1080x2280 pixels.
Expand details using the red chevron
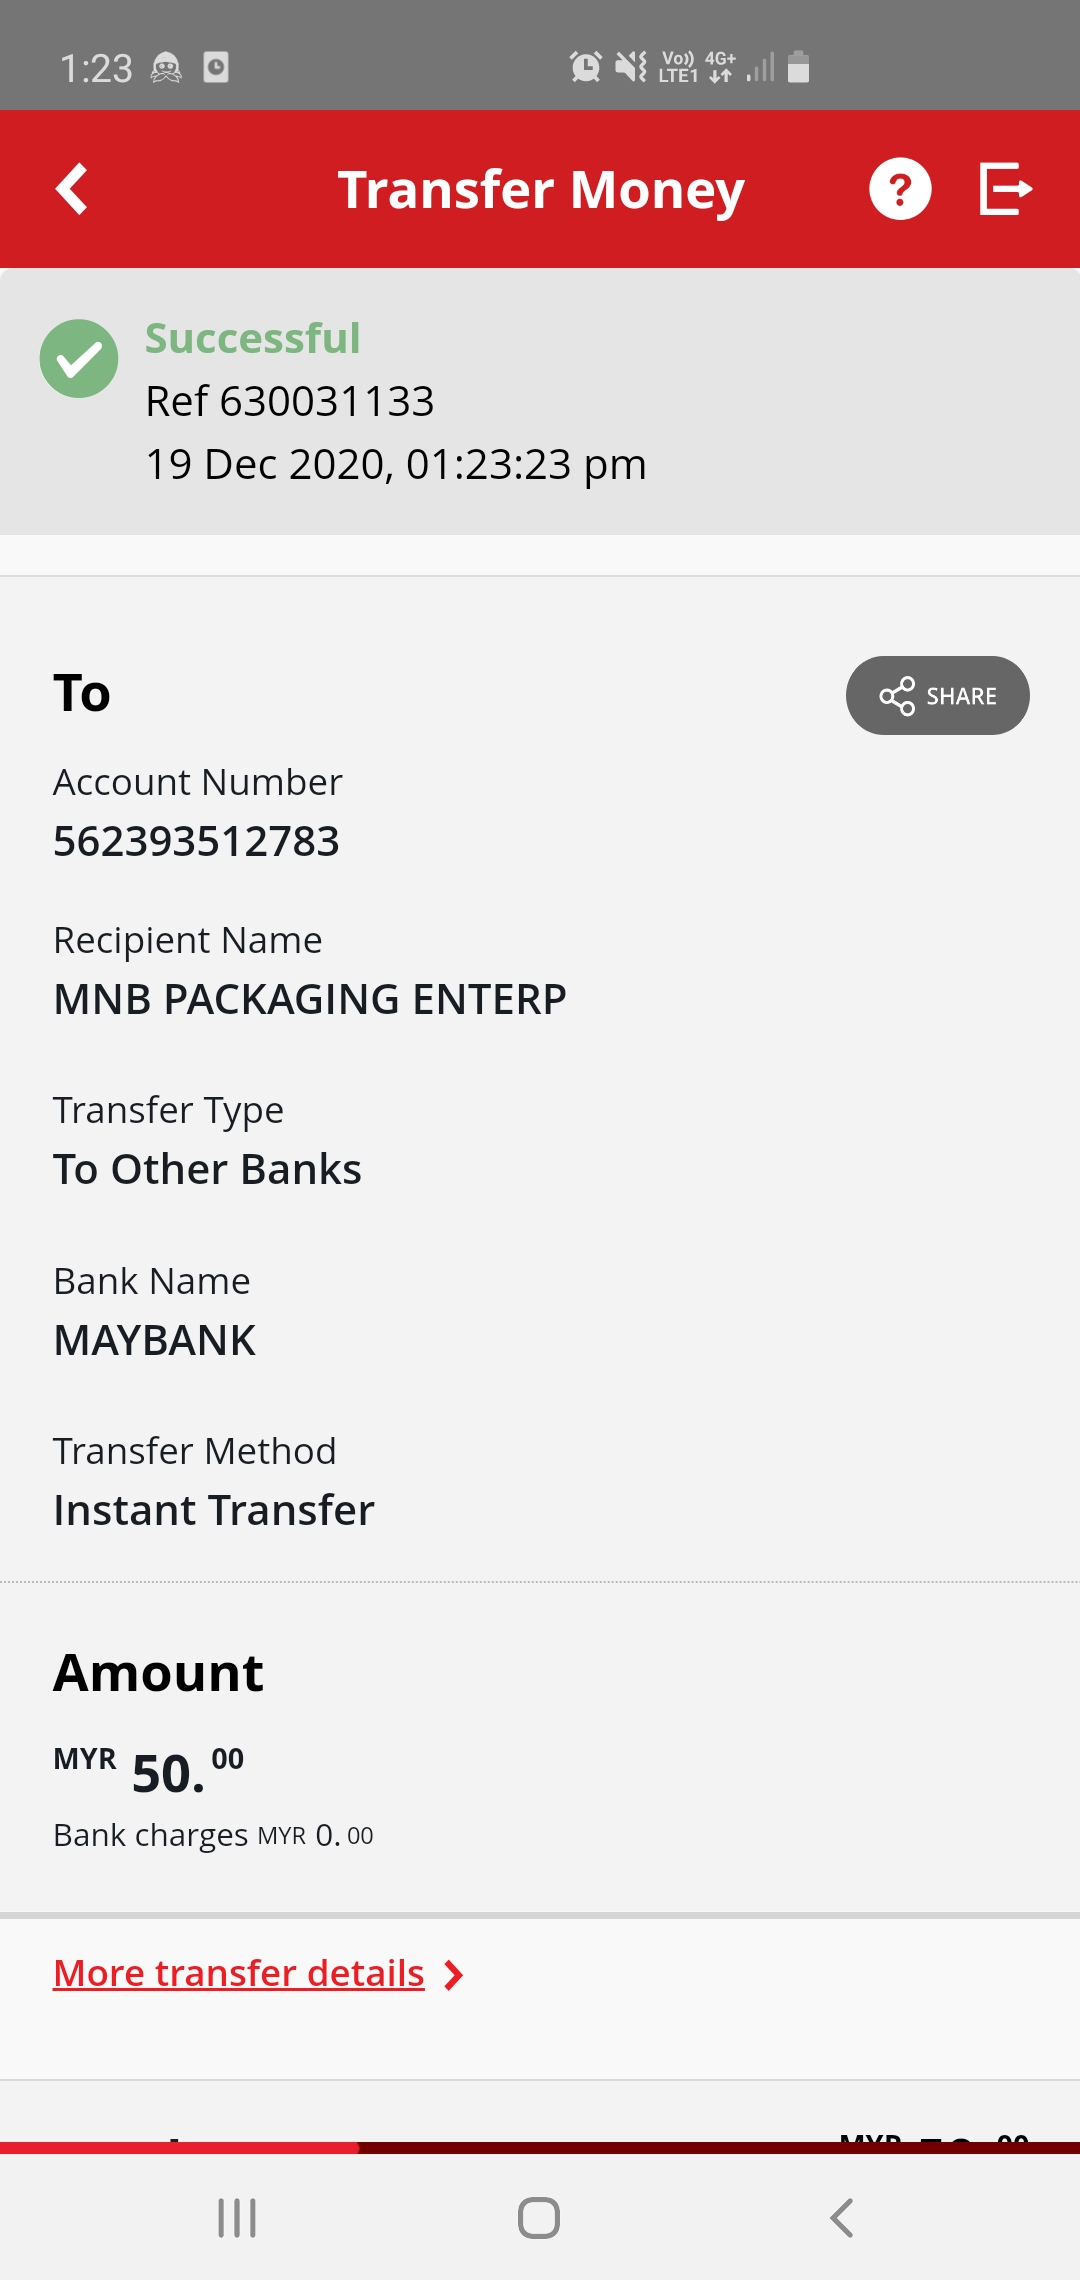tap(453, 1975)
